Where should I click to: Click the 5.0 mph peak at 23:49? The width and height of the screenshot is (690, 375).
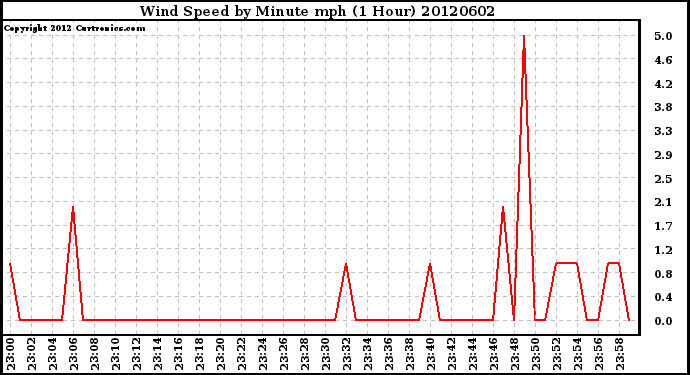click(x=524, y=36)
